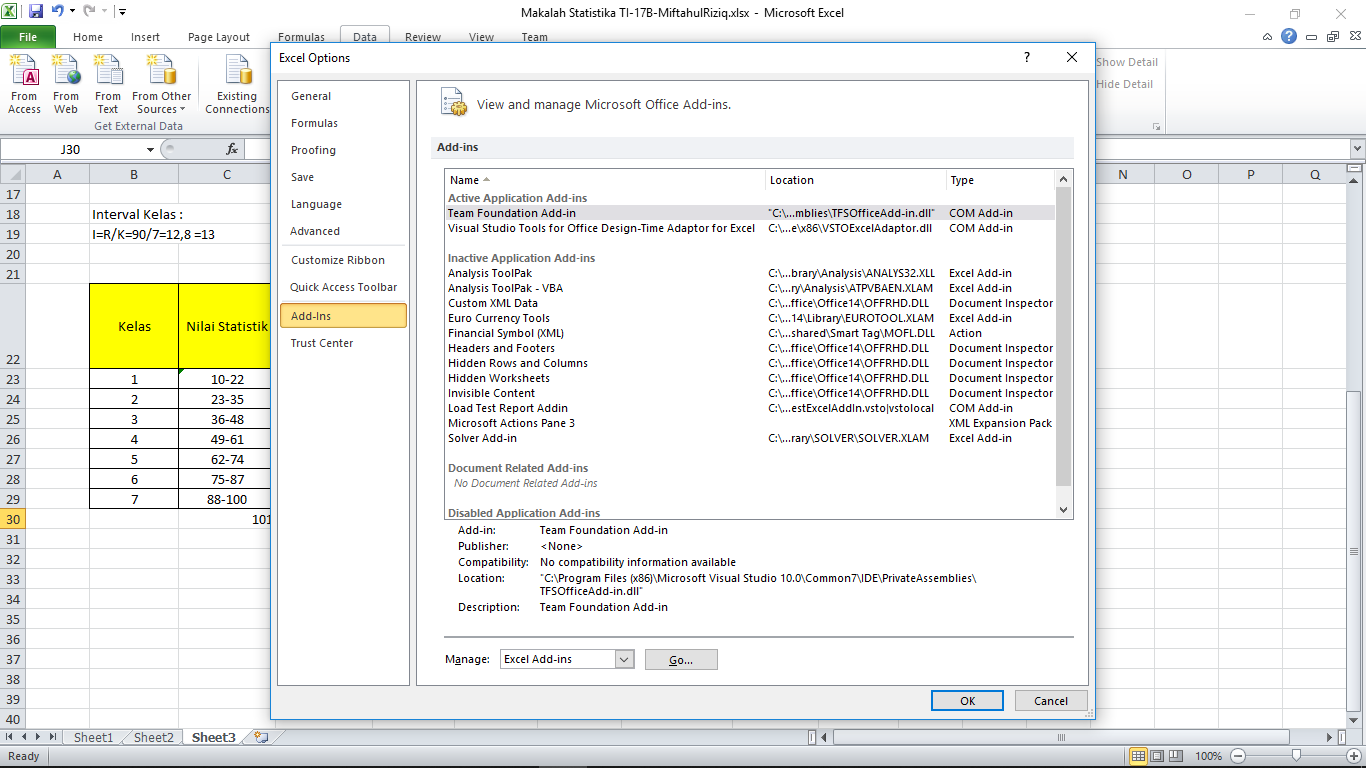Open the Name Box dropdown arrow

coord(151,149)
